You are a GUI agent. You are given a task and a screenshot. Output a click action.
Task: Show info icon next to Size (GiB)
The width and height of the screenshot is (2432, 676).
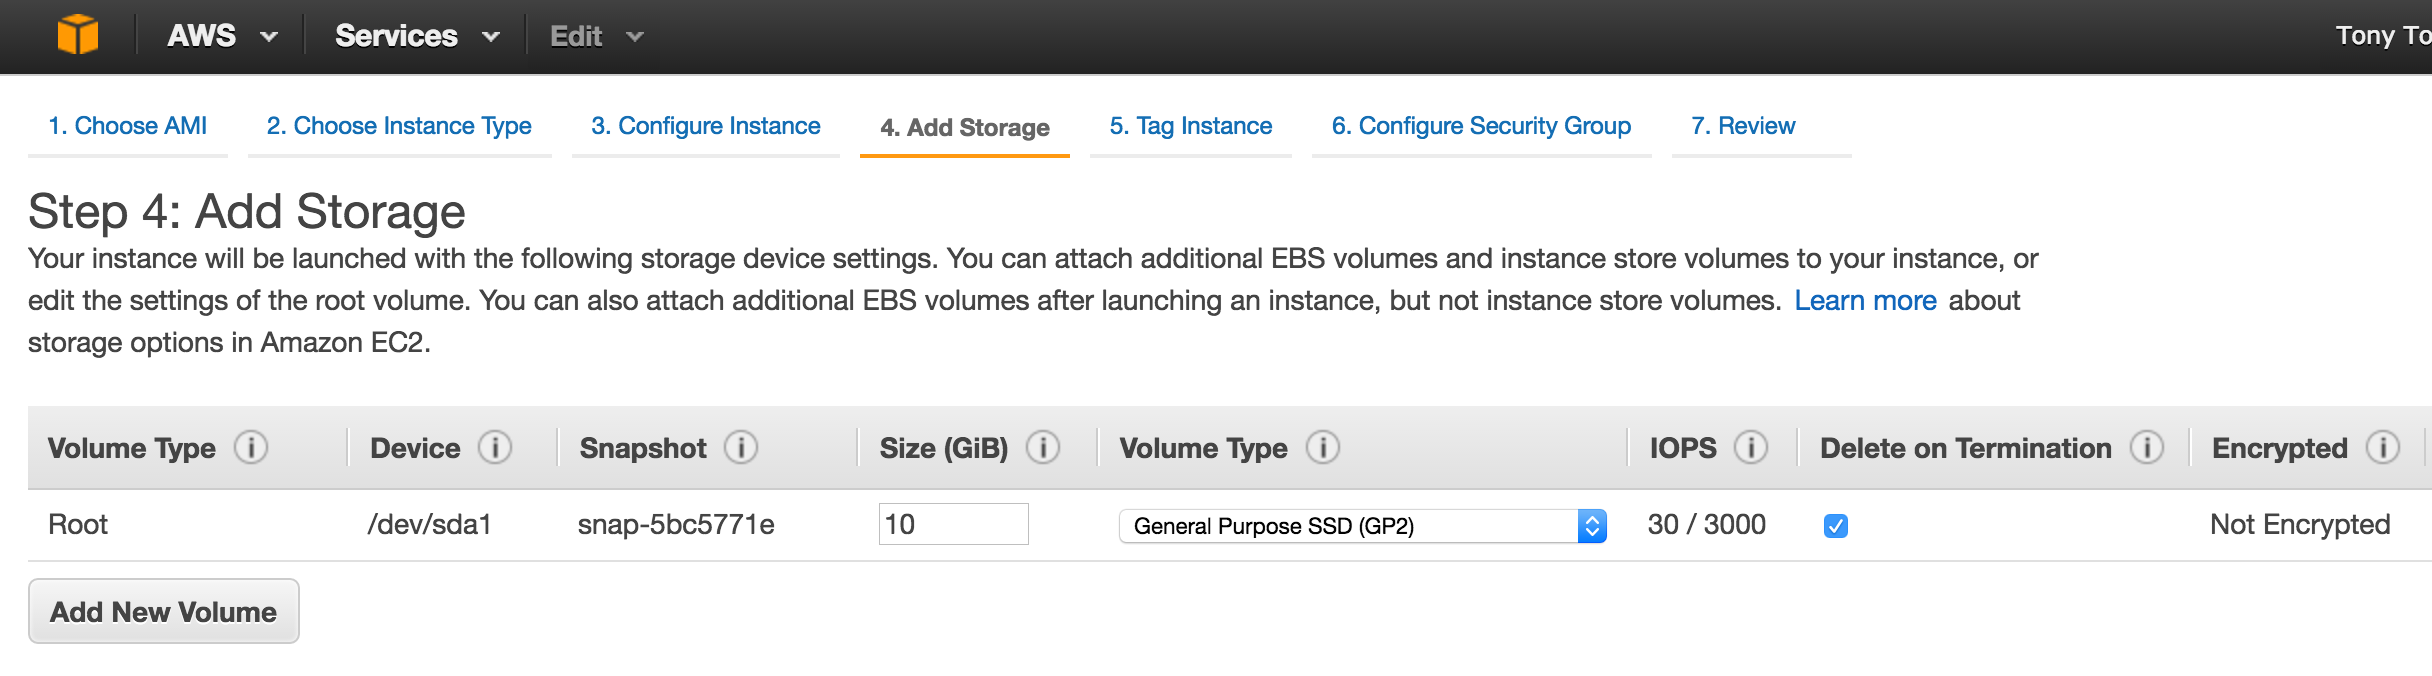[1043, 447]
